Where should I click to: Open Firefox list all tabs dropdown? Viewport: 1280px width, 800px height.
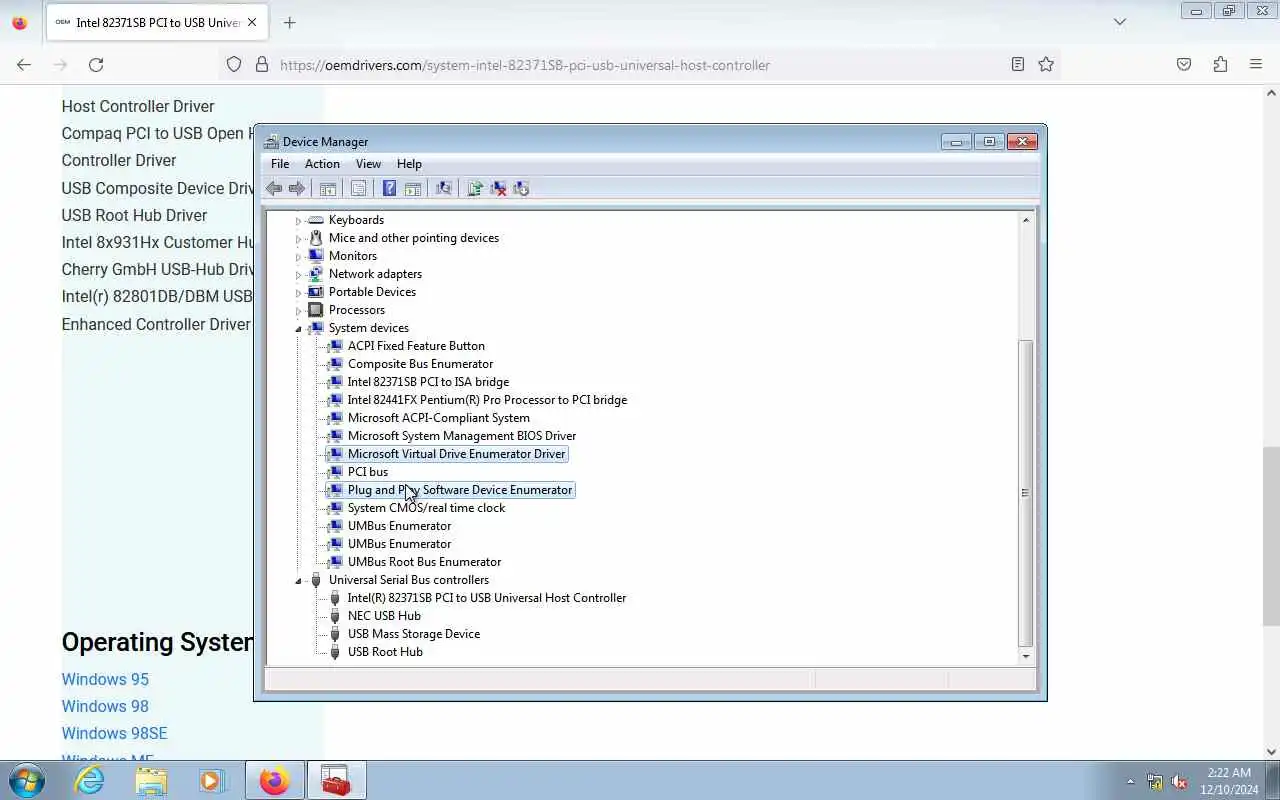(x=1119, y=22)
